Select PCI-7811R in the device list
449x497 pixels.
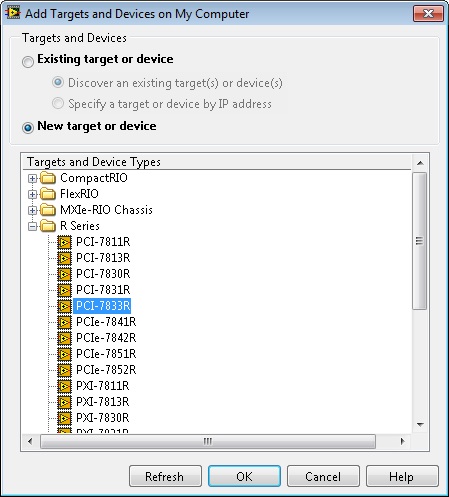click(103, 242)
